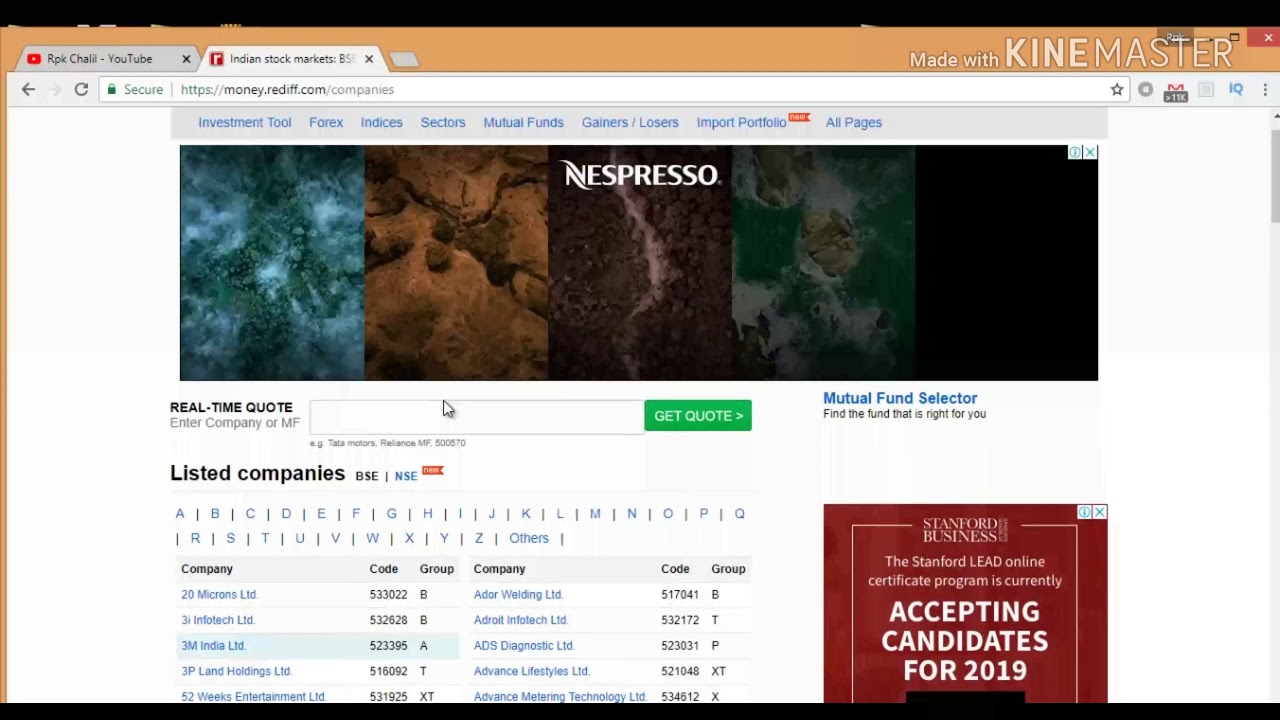Select BSE listed companies
Image resolution: width=1280 pixels, height=720 pixels.
[367, 476]
